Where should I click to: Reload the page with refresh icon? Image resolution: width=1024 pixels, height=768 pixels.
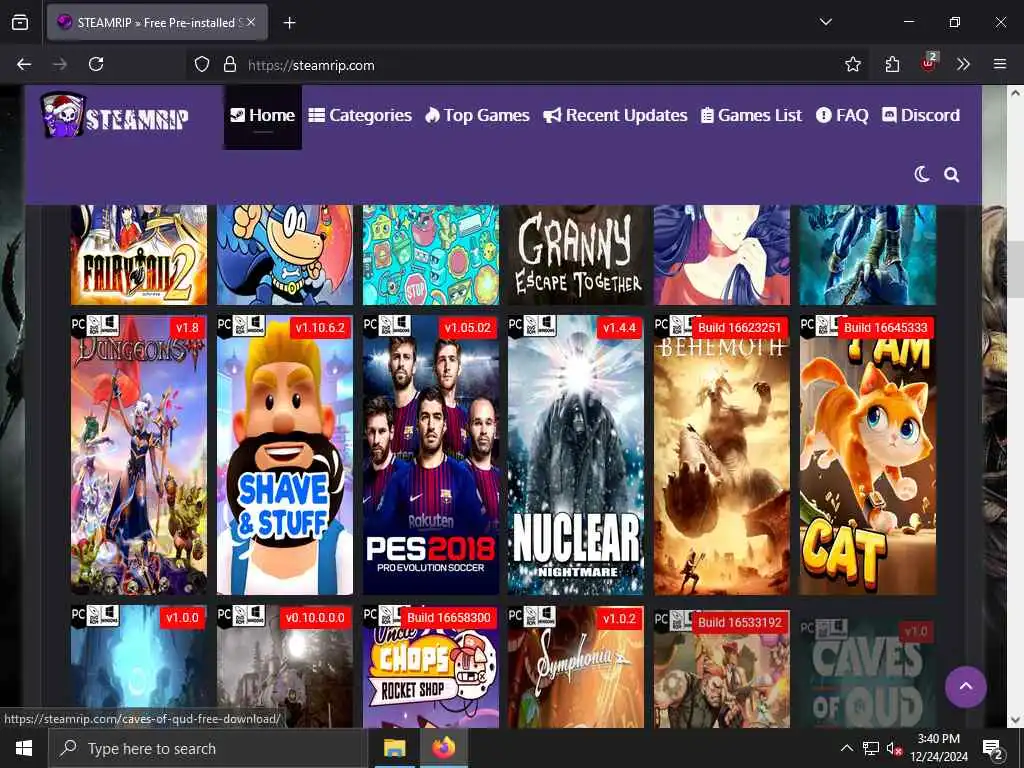pos(96,64)
